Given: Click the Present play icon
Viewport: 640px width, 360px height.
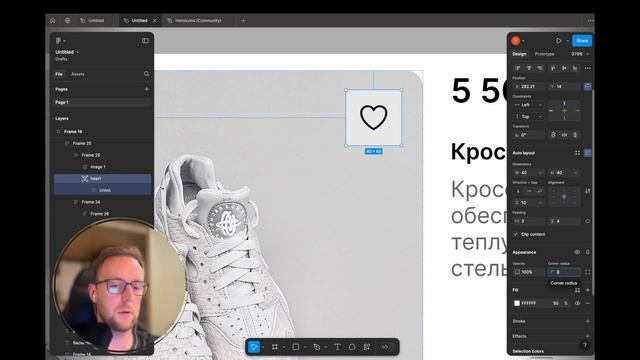Looking at the screenshot, I should [558, 40].
